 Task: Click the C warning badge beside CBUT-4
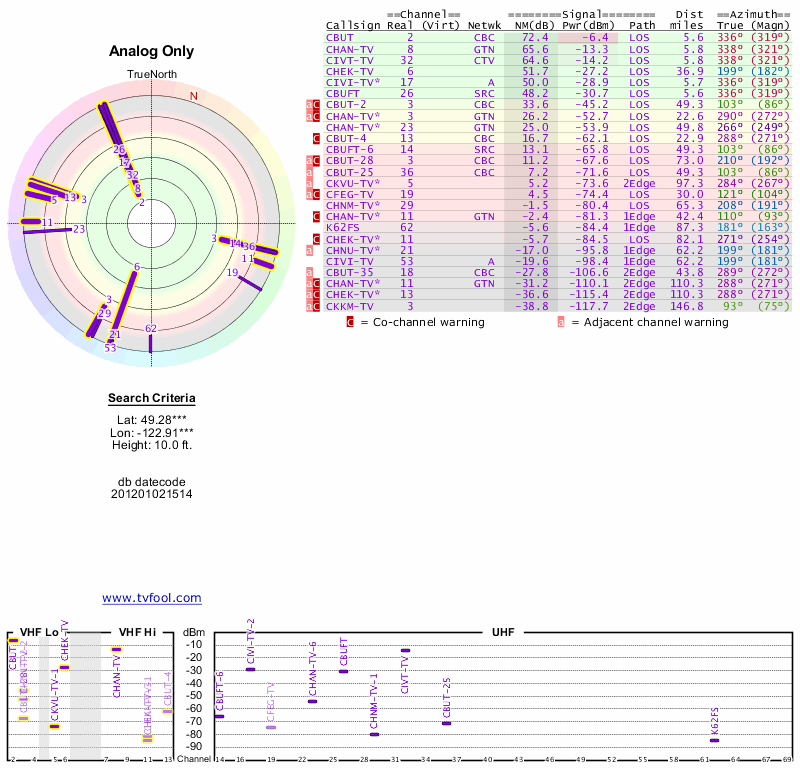click(316, 138)
